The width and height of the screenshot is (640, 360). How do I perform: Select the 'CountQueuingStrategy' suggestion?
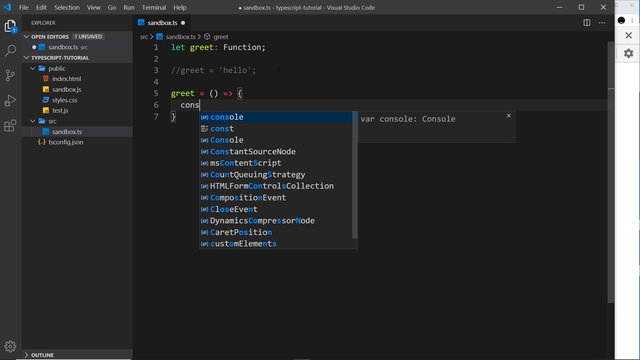pyautogui.click(x=276, y=175)
